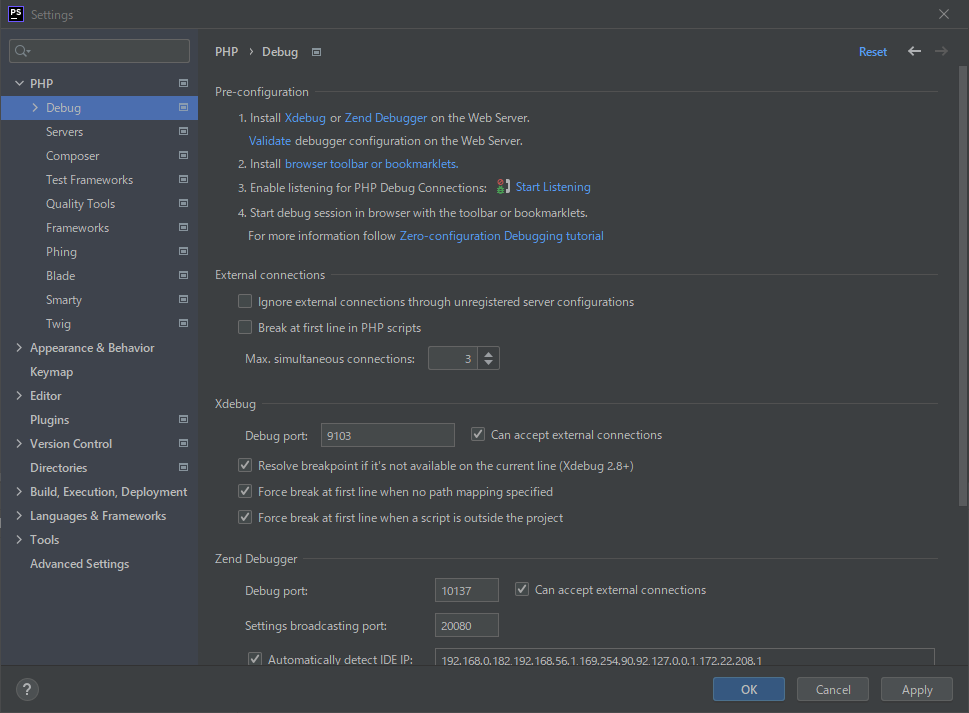This screenshot has width=969, height=713.
Task: Click project-level icon next to Debug breadcrumb
Action: click(x=317, y=52)
